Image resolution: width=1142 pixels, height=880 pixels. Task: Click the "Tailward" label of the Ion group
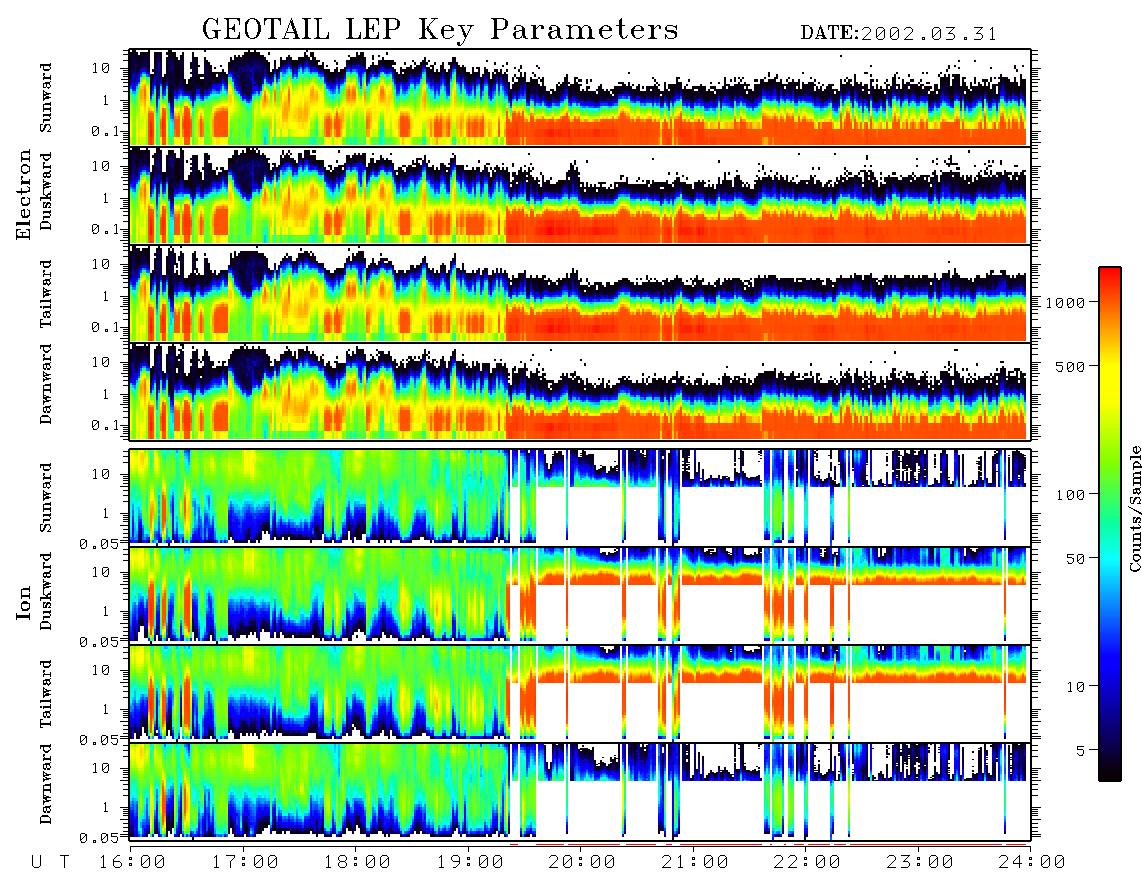coord(46,694)
